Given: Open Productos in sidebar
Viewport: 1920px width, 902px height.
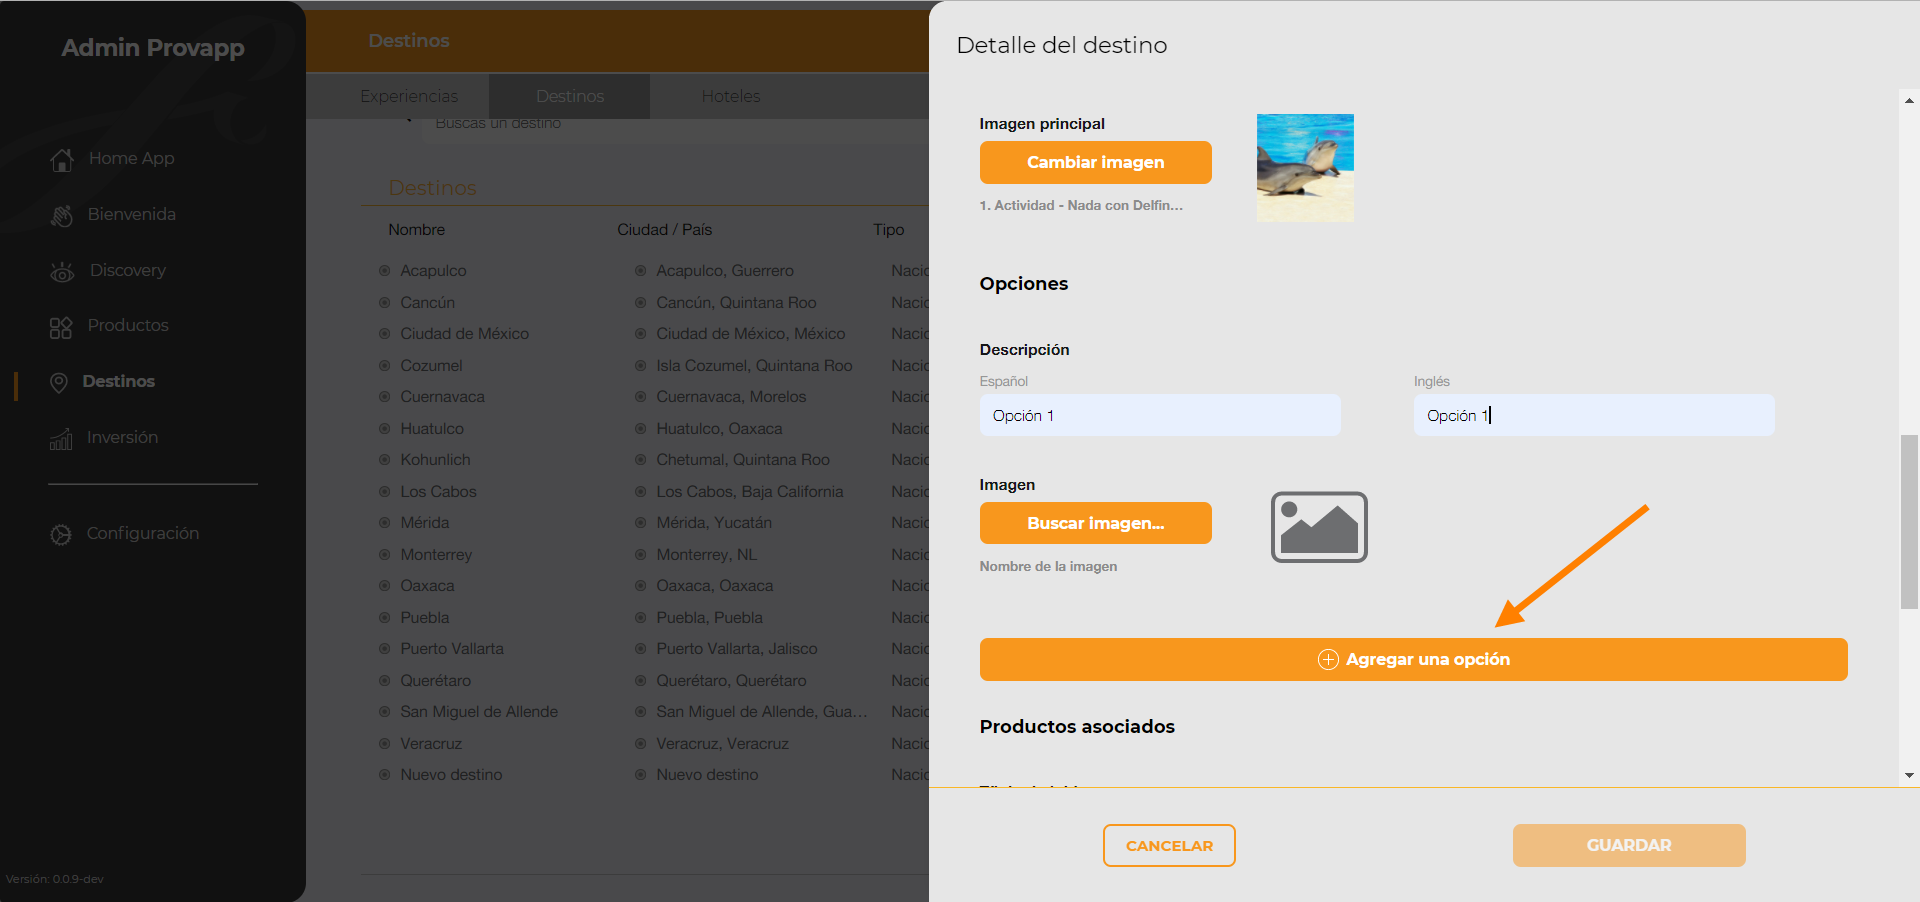Looking at the screenshot, I should pos(127,325).
